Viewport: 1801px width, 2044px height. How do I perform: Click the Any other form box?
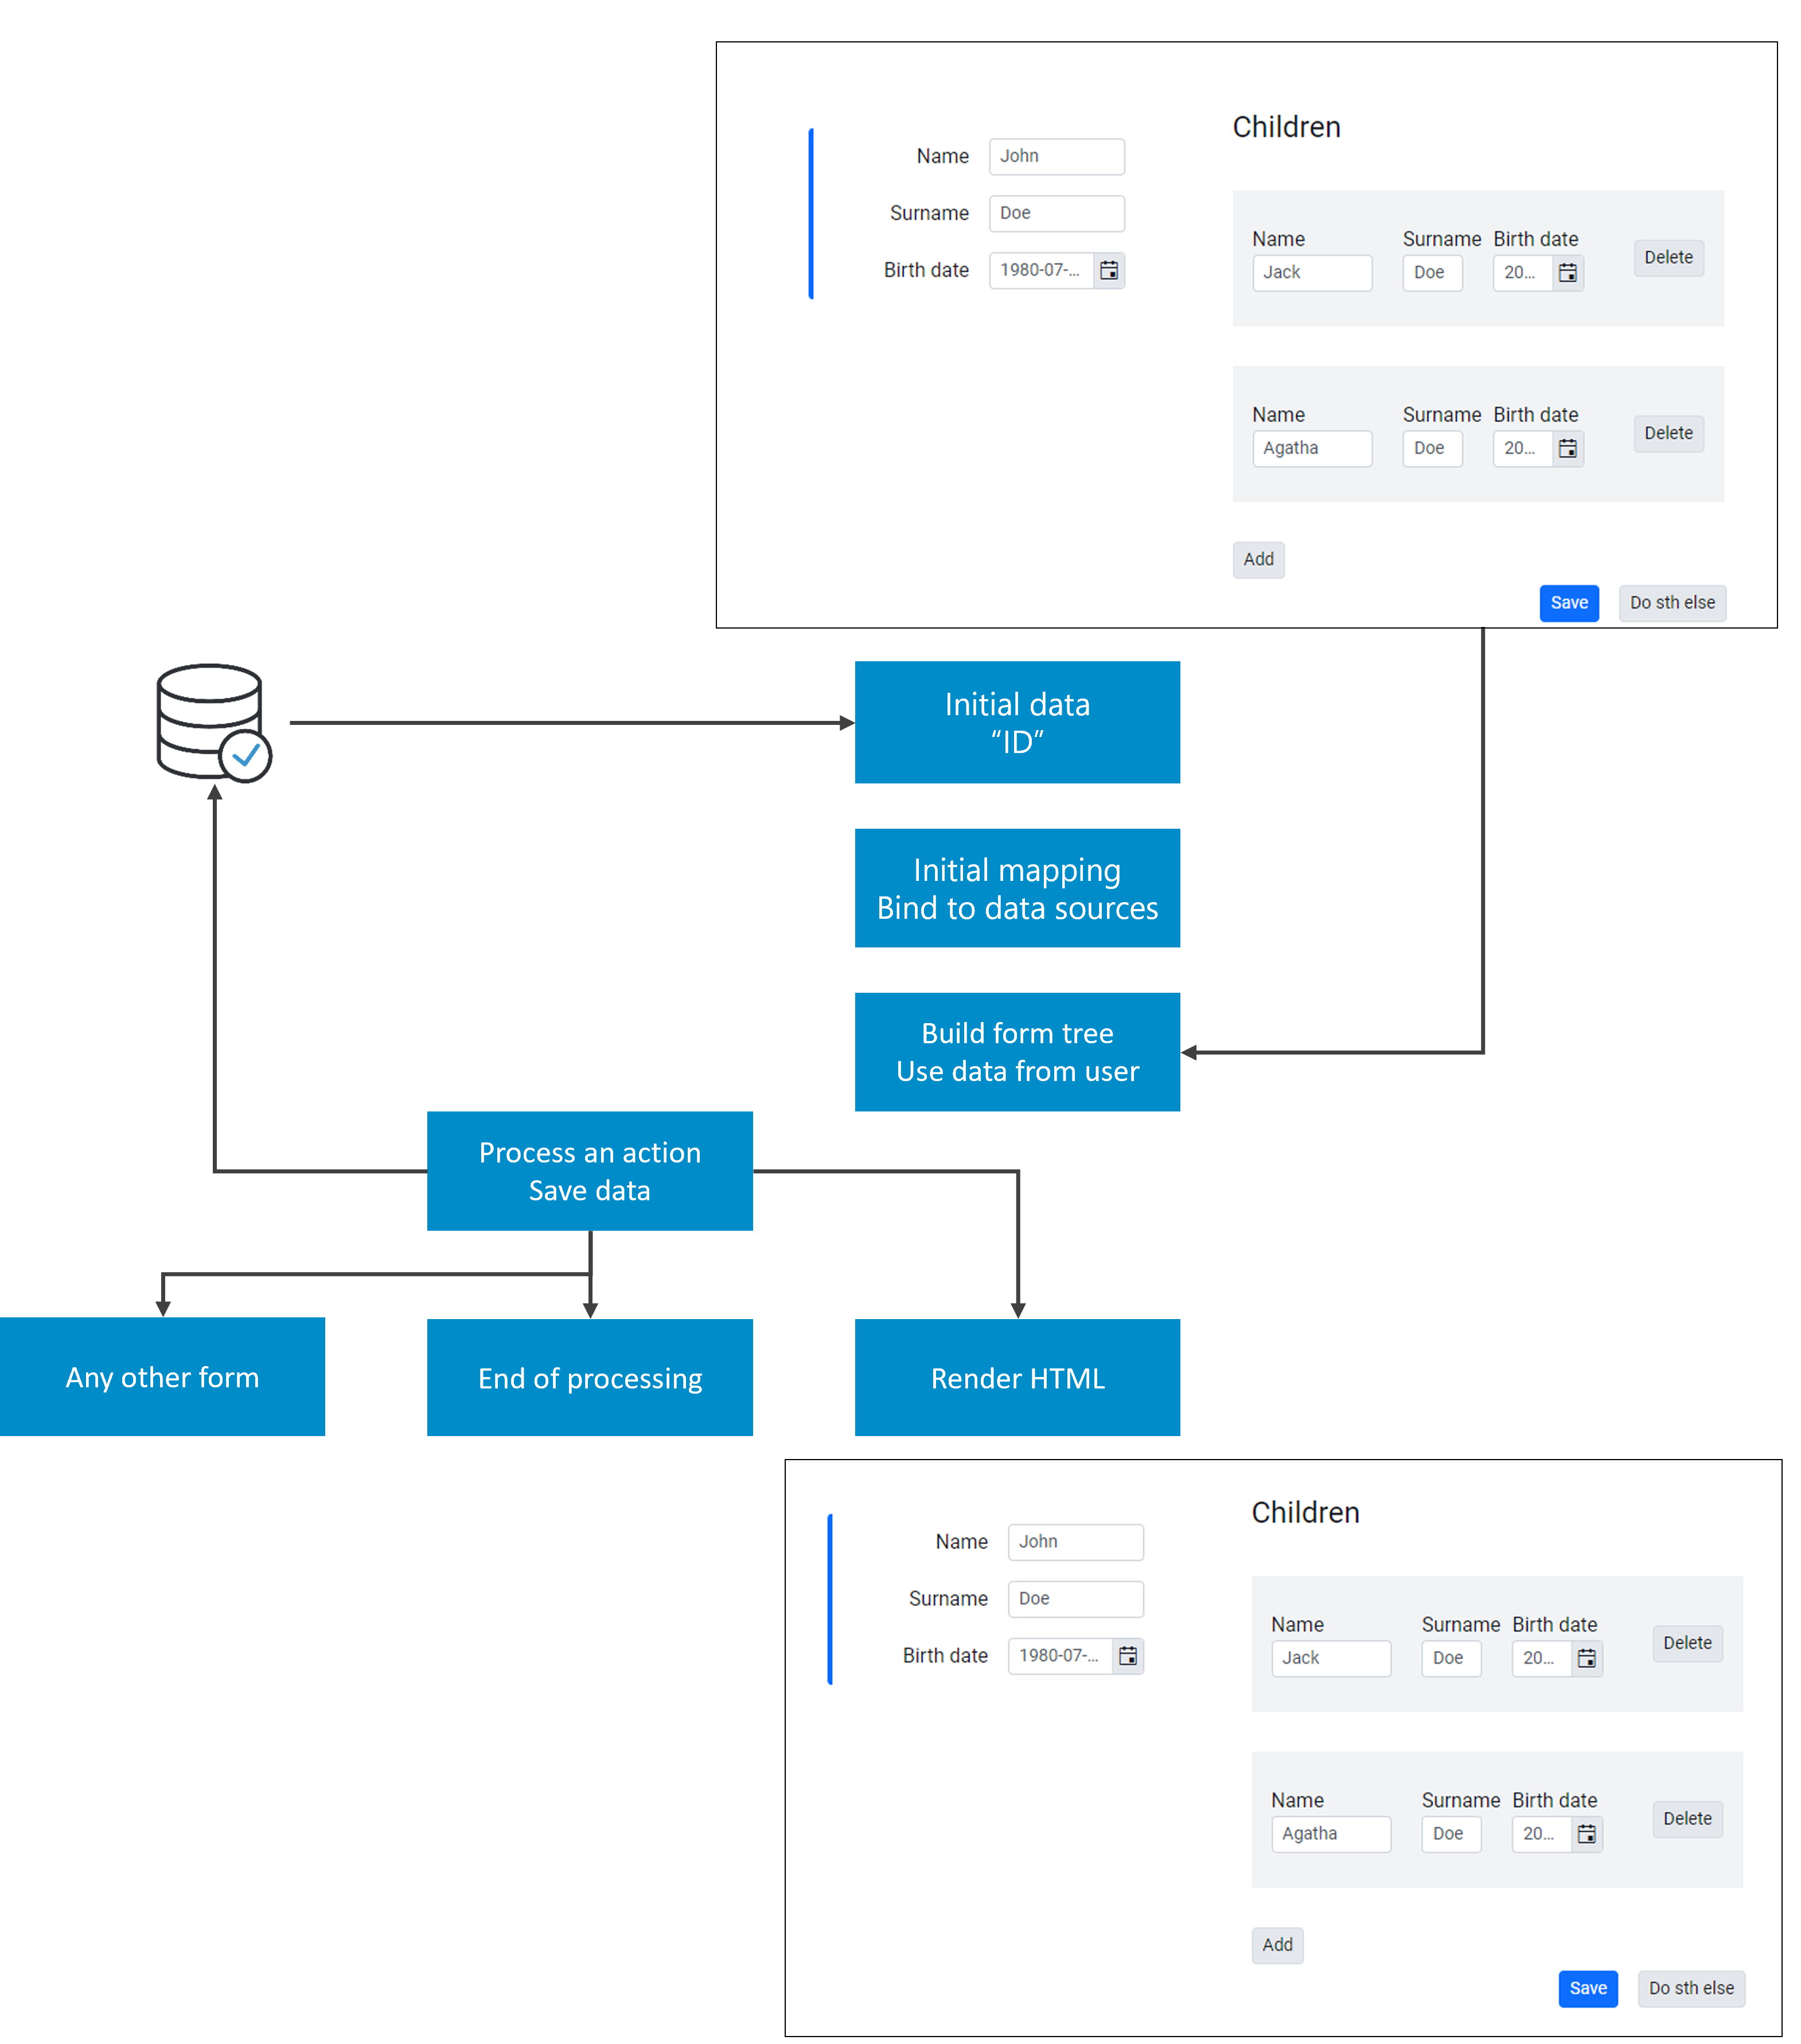[x=162, y=1377]
